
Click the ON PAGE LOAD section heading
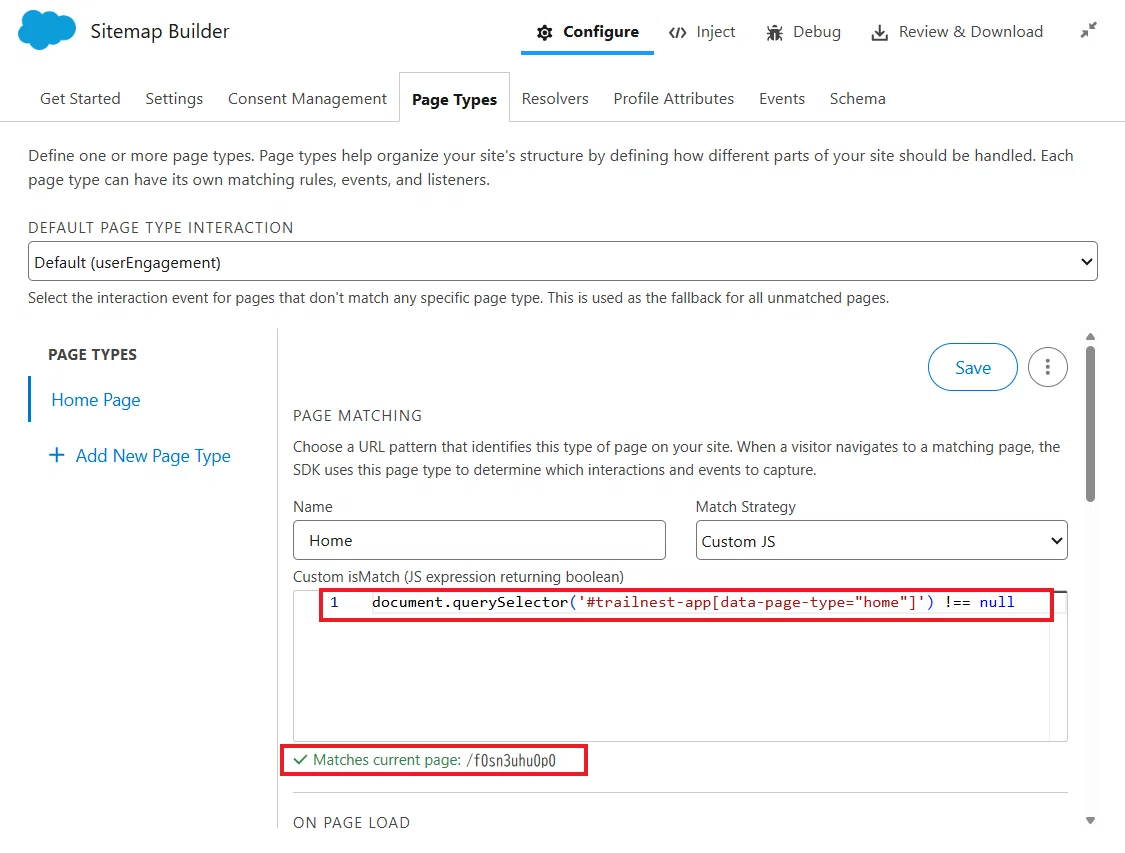(x=352, y=822)
